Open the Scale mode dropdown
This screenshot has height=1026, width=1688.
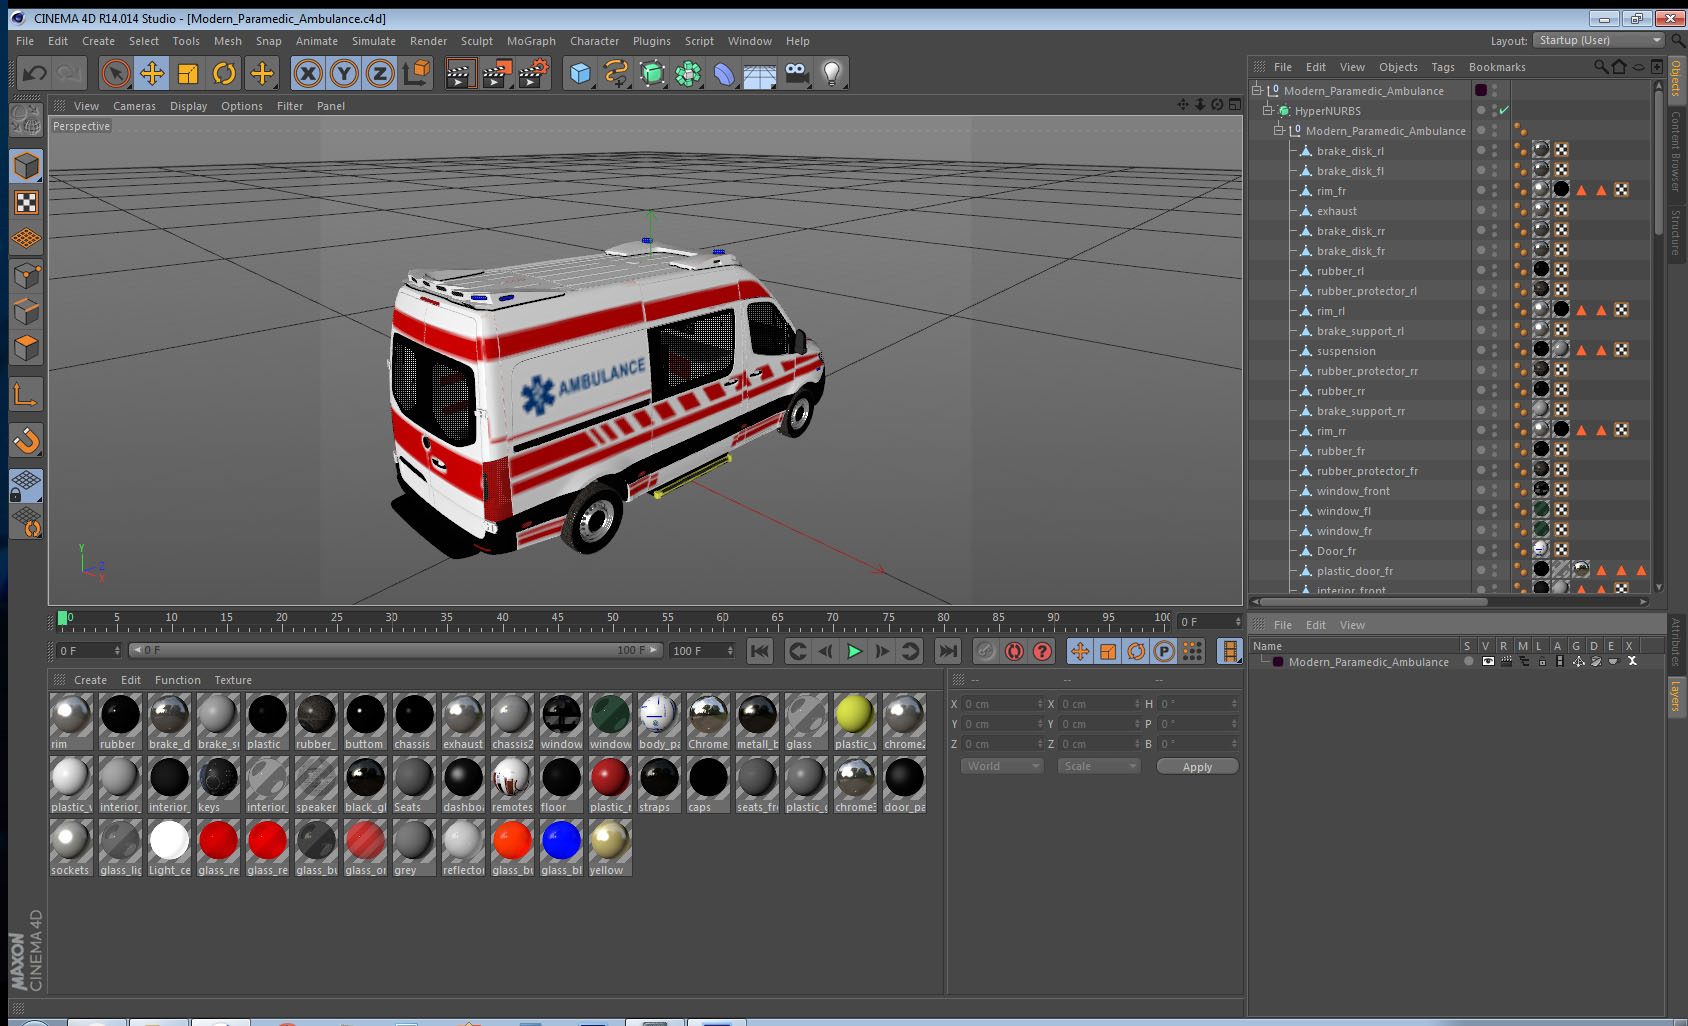point(1098,766)
